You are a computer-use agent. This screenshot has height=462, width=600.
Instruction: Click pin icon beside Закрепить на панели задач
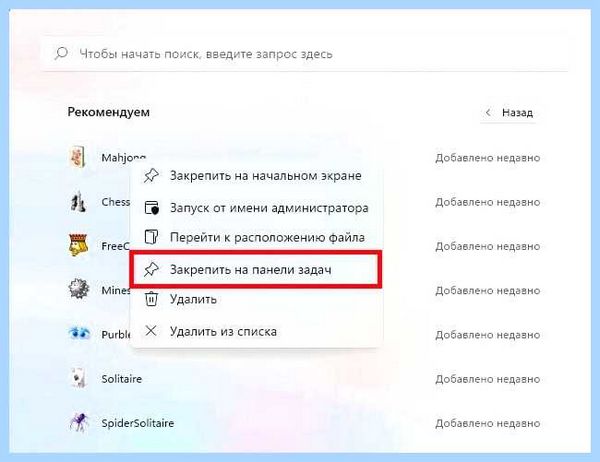[x=151, y=269]
